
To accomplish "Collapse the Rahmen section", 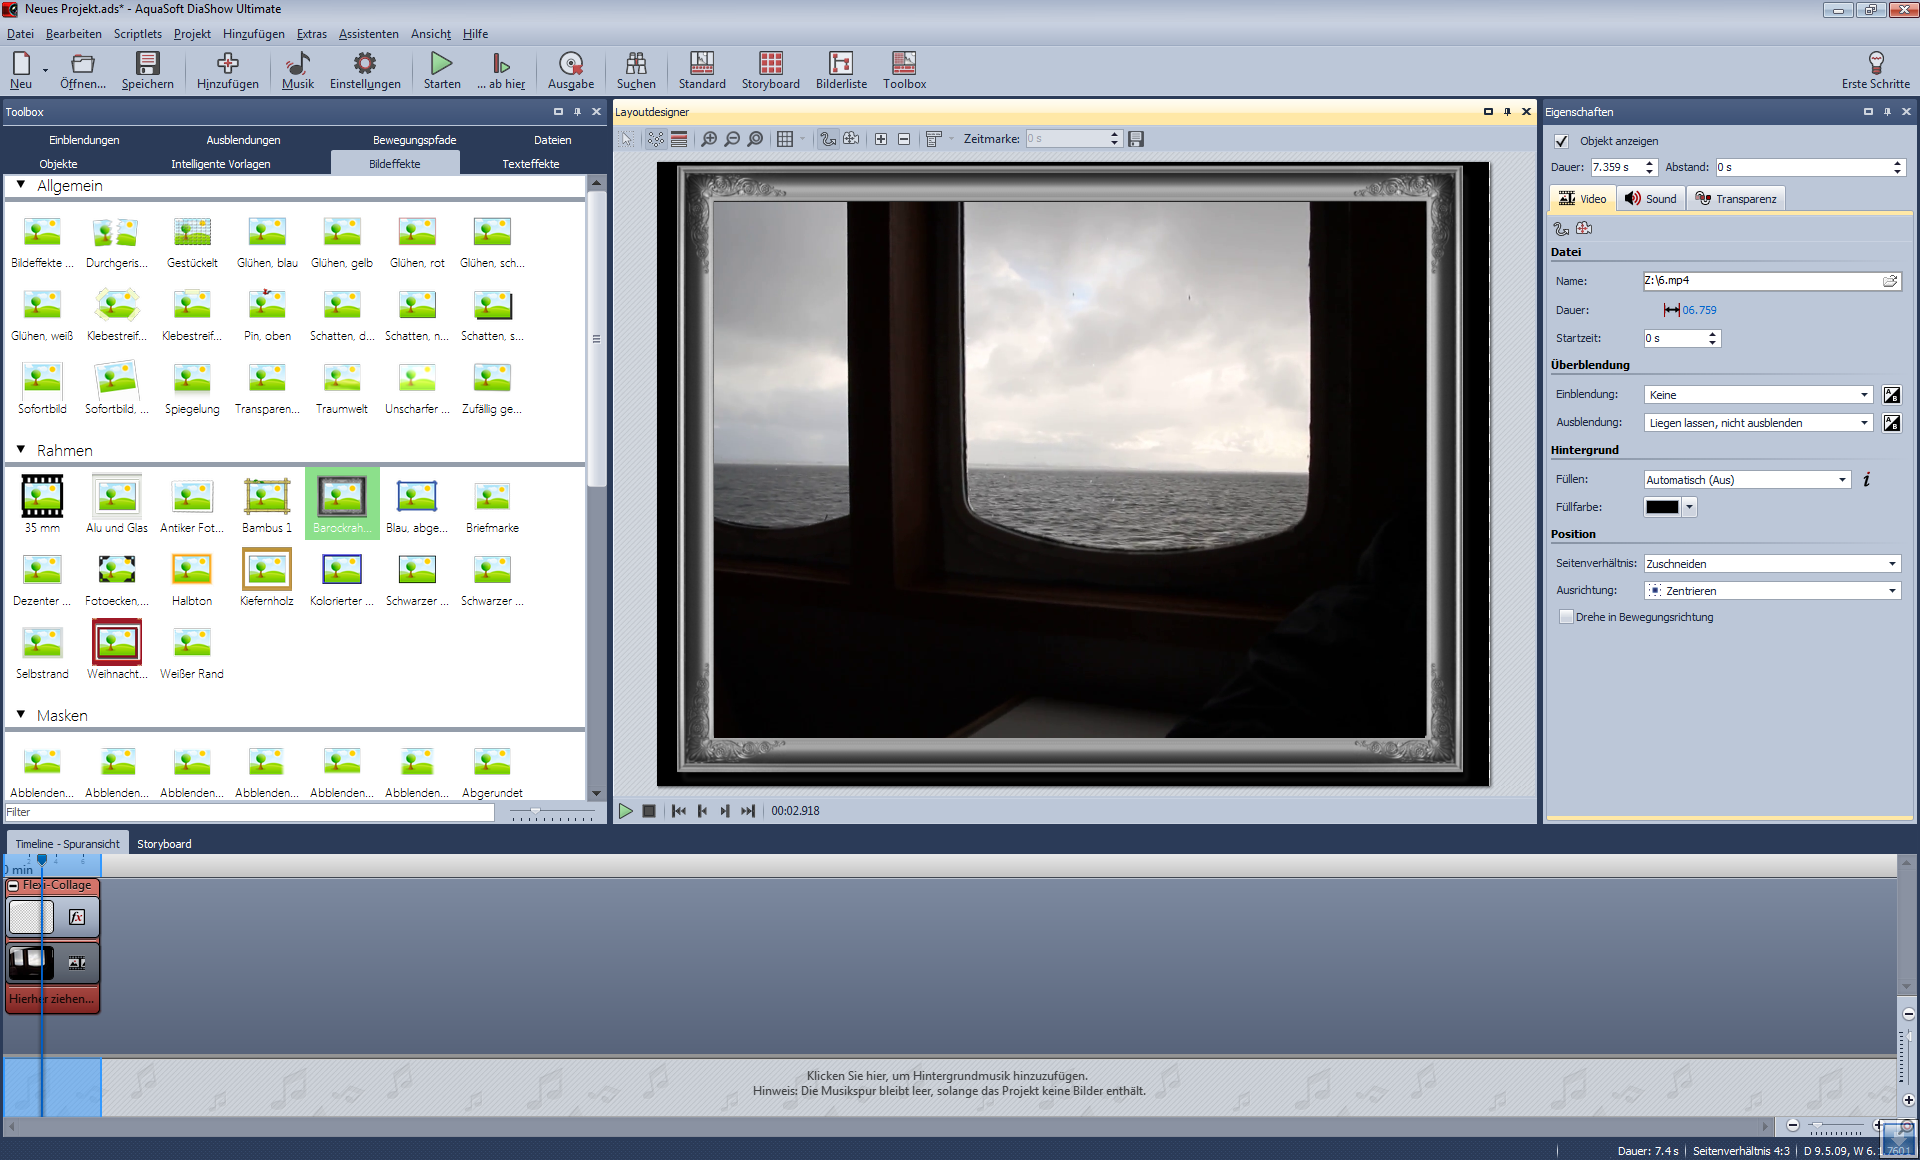I will point(21,450).
